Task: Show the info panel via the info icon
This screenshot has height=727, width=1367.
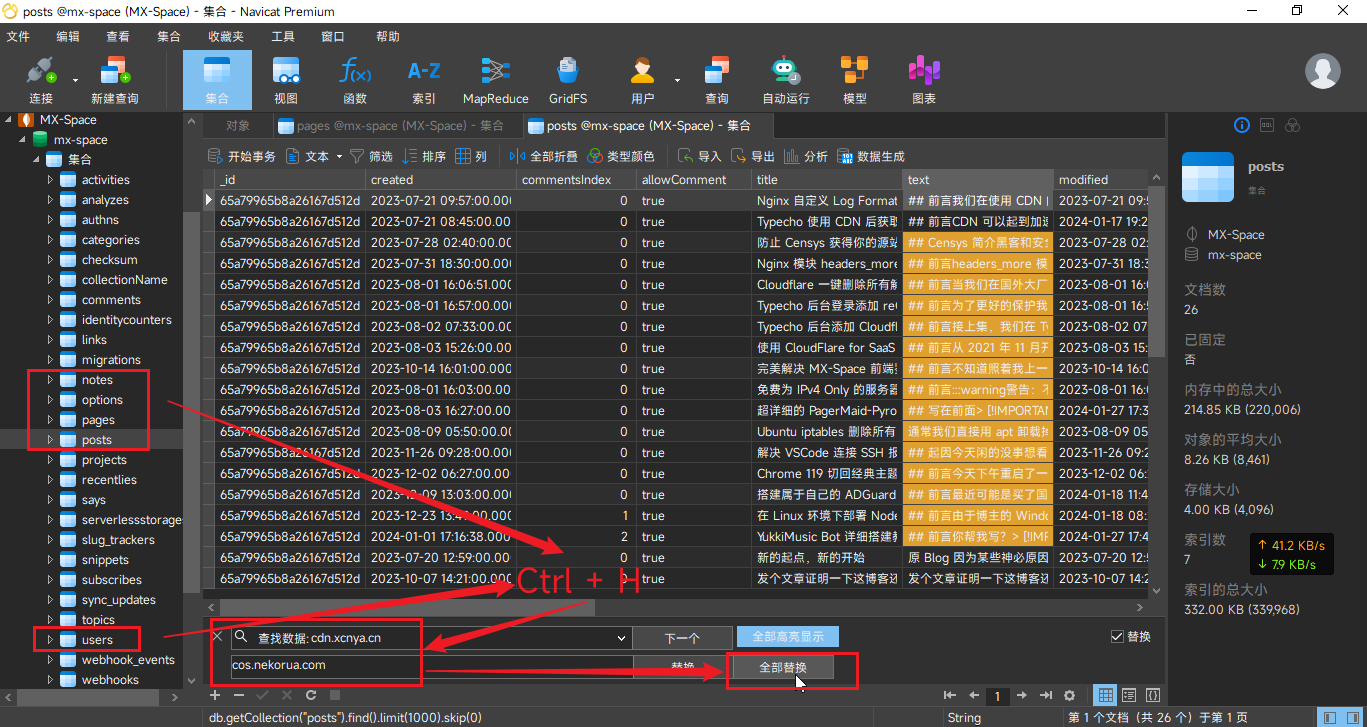Action: coord(1242,125)
